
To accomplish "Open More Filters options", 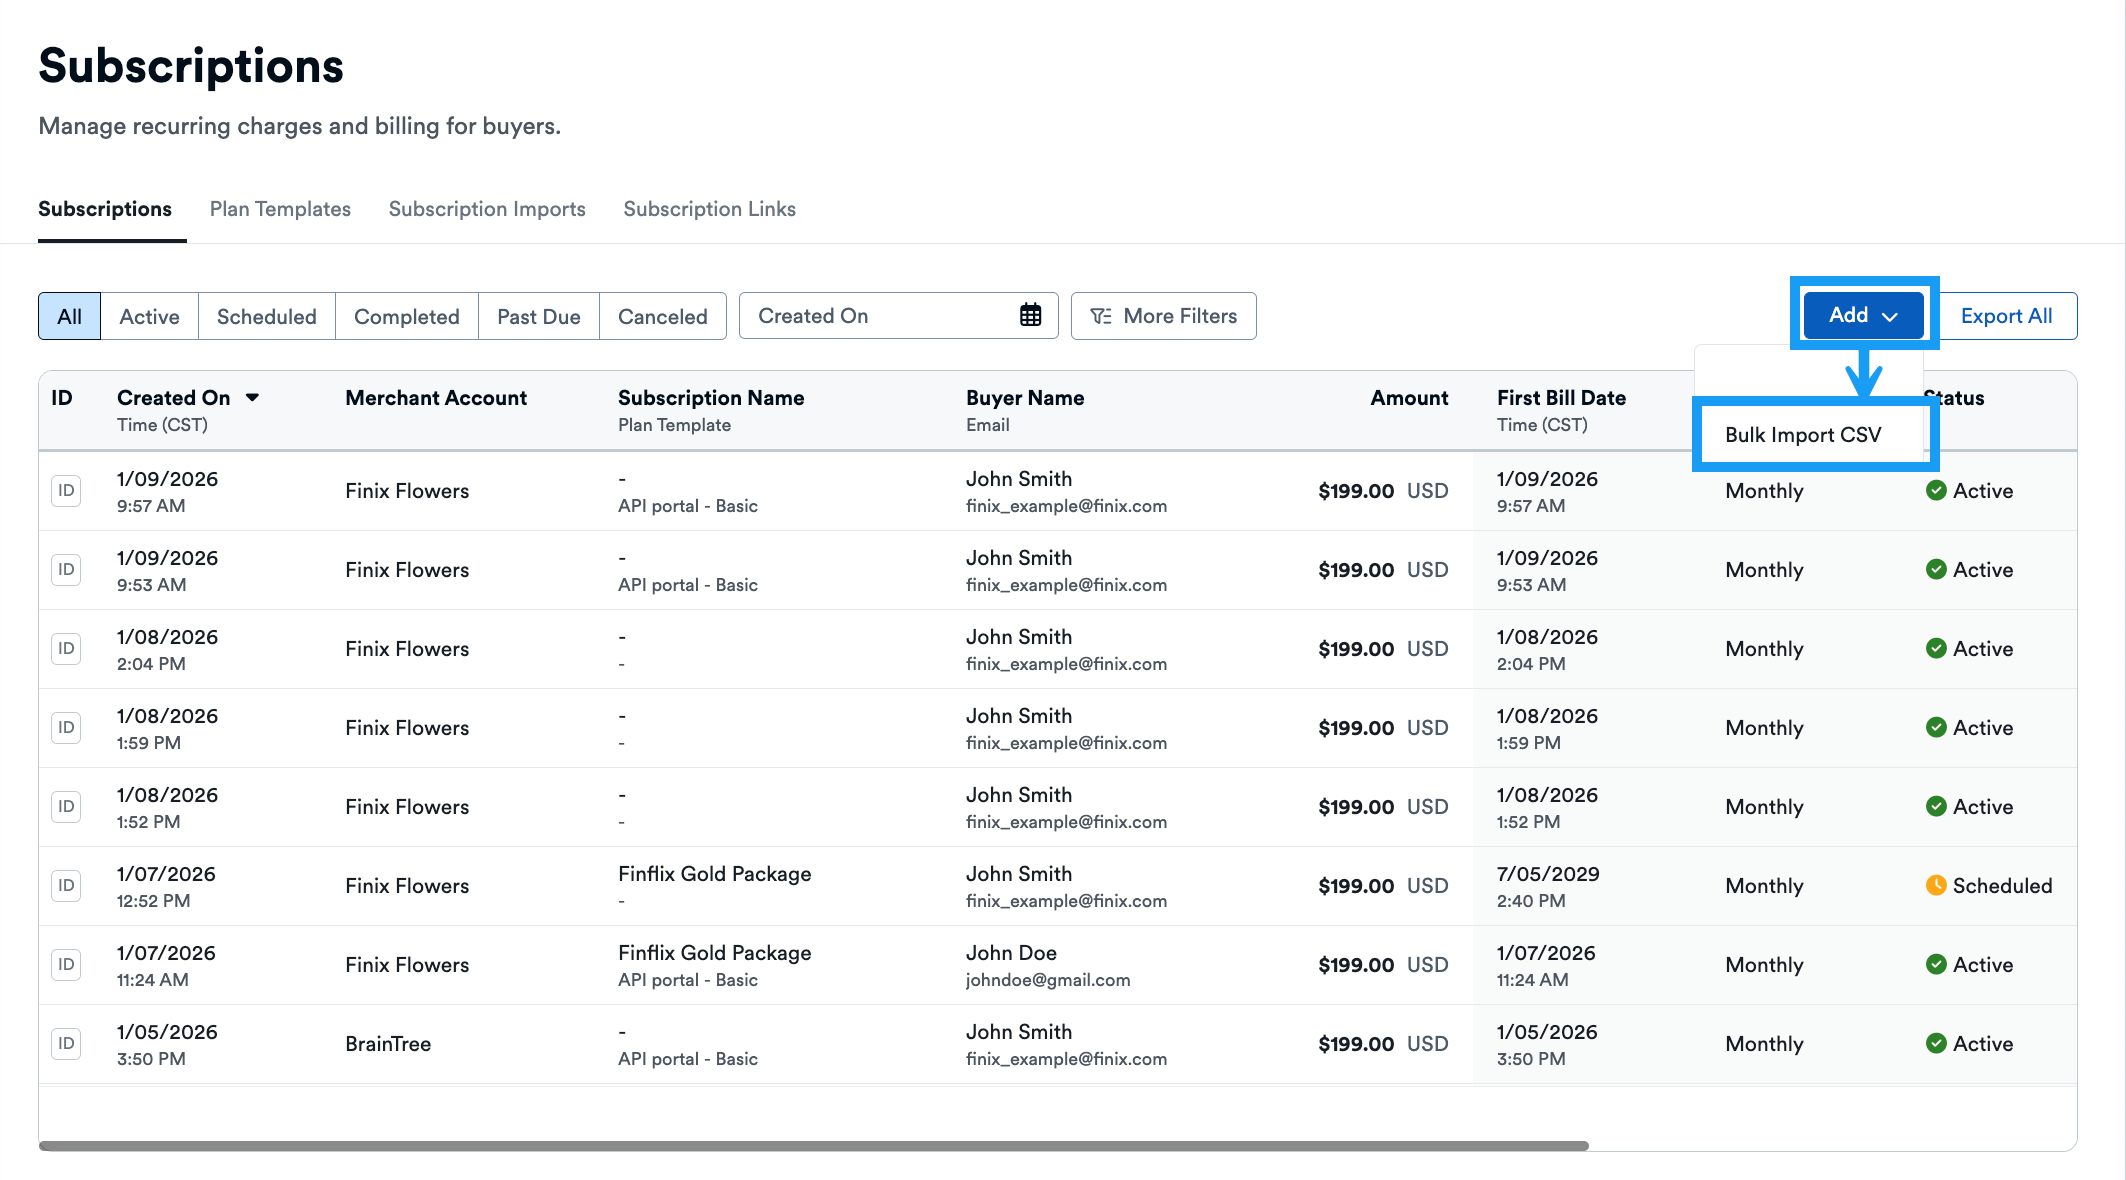I will coord(1163,315).
